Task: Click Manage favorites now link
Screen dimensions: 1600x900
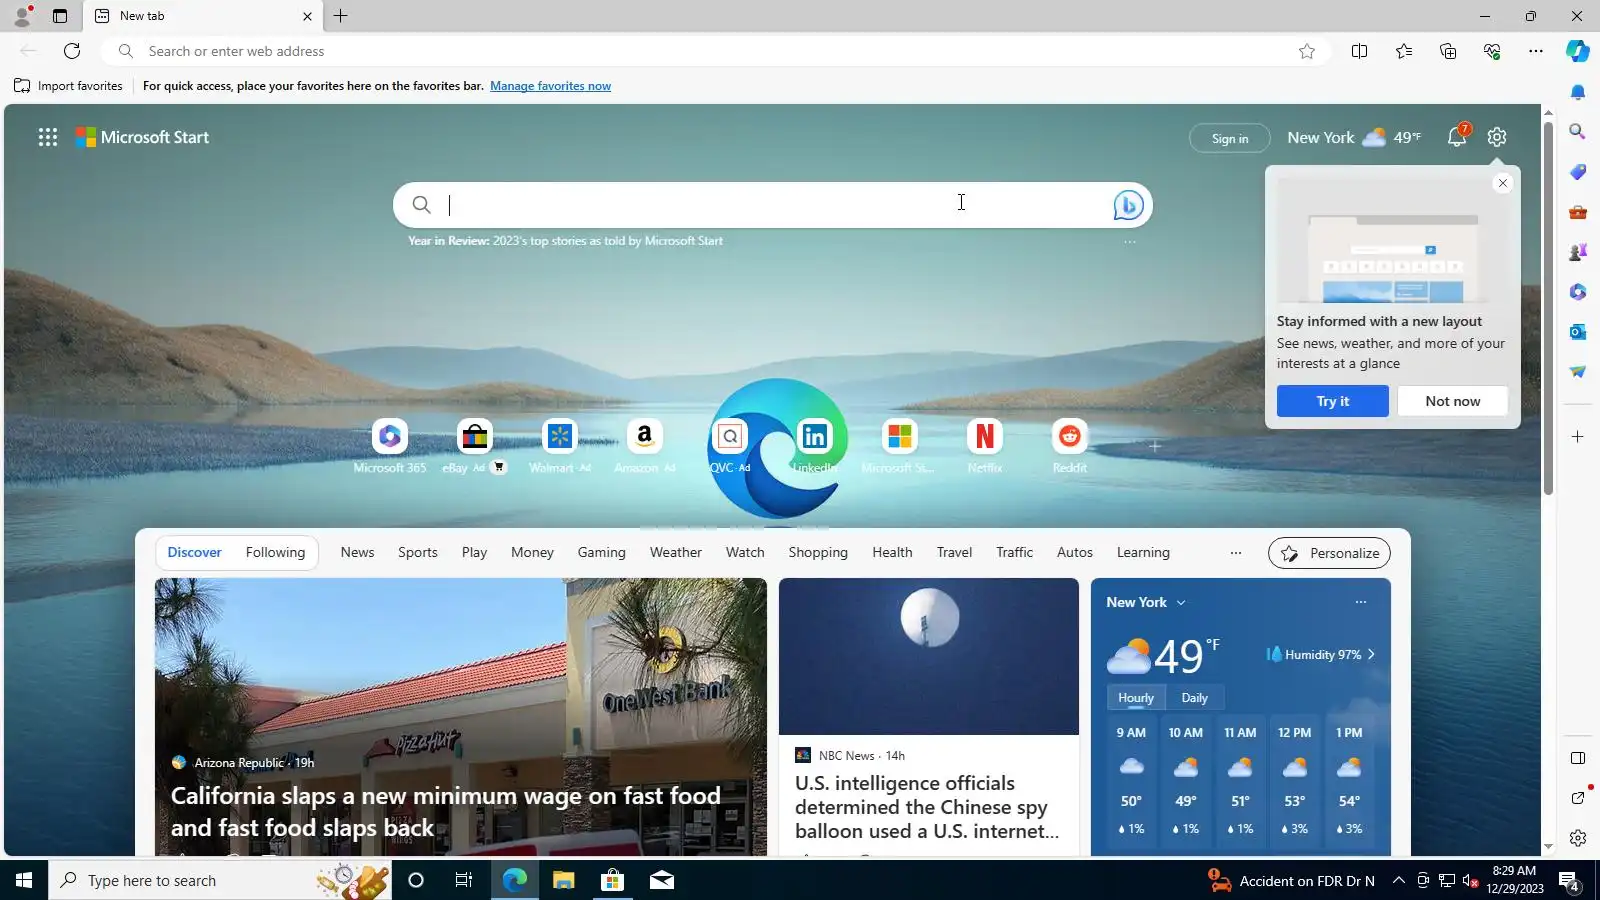Action: pos(550,86)
